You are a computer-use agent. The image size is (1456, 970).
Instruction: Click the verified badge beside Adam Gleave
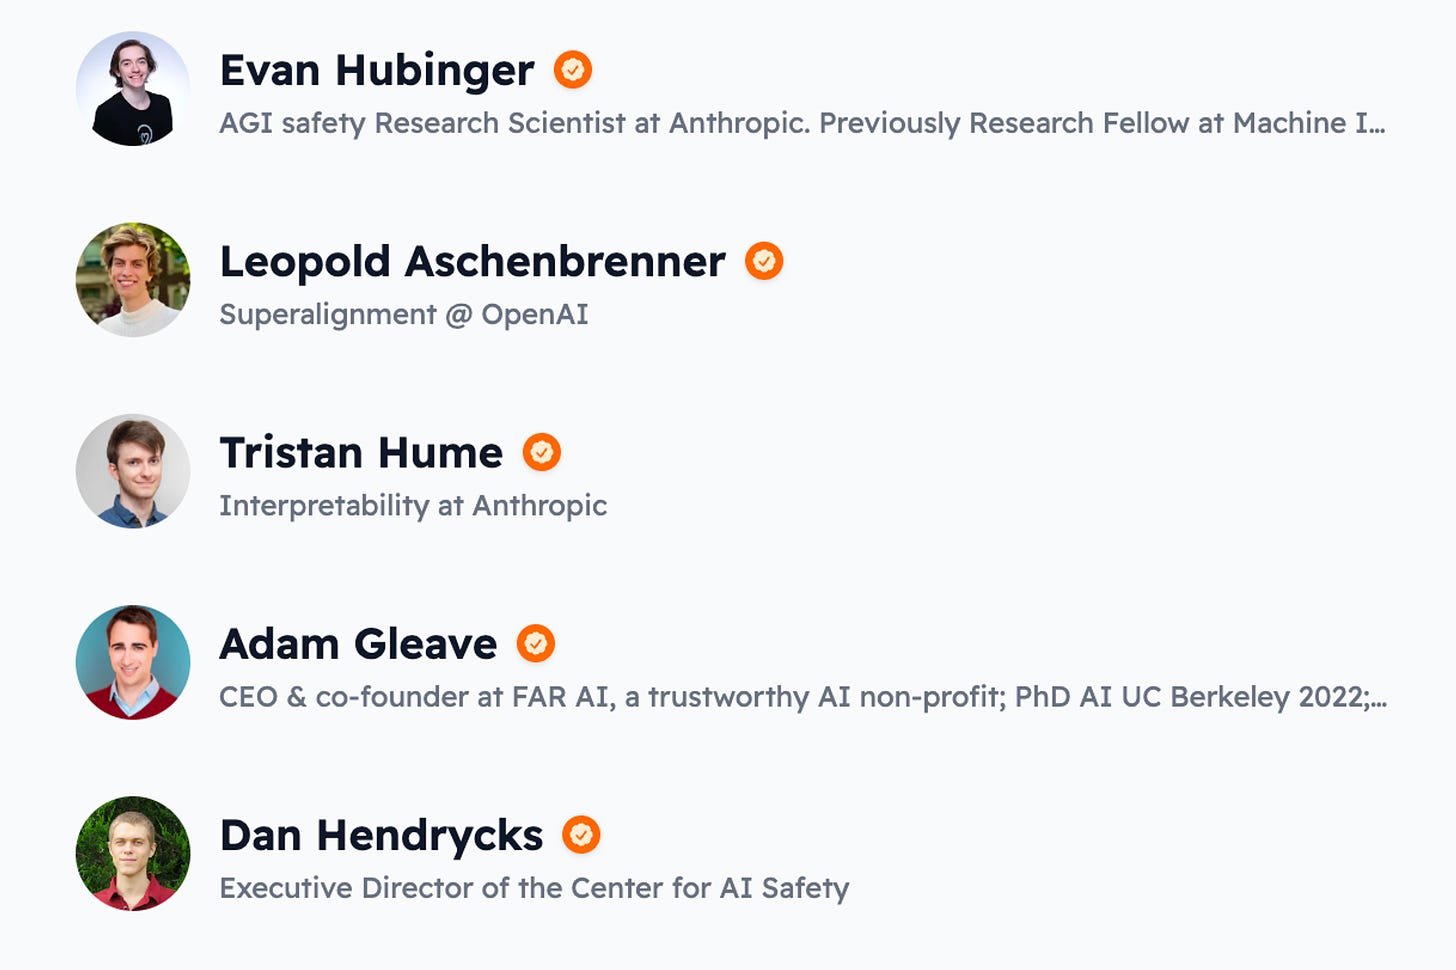(536, 643)
